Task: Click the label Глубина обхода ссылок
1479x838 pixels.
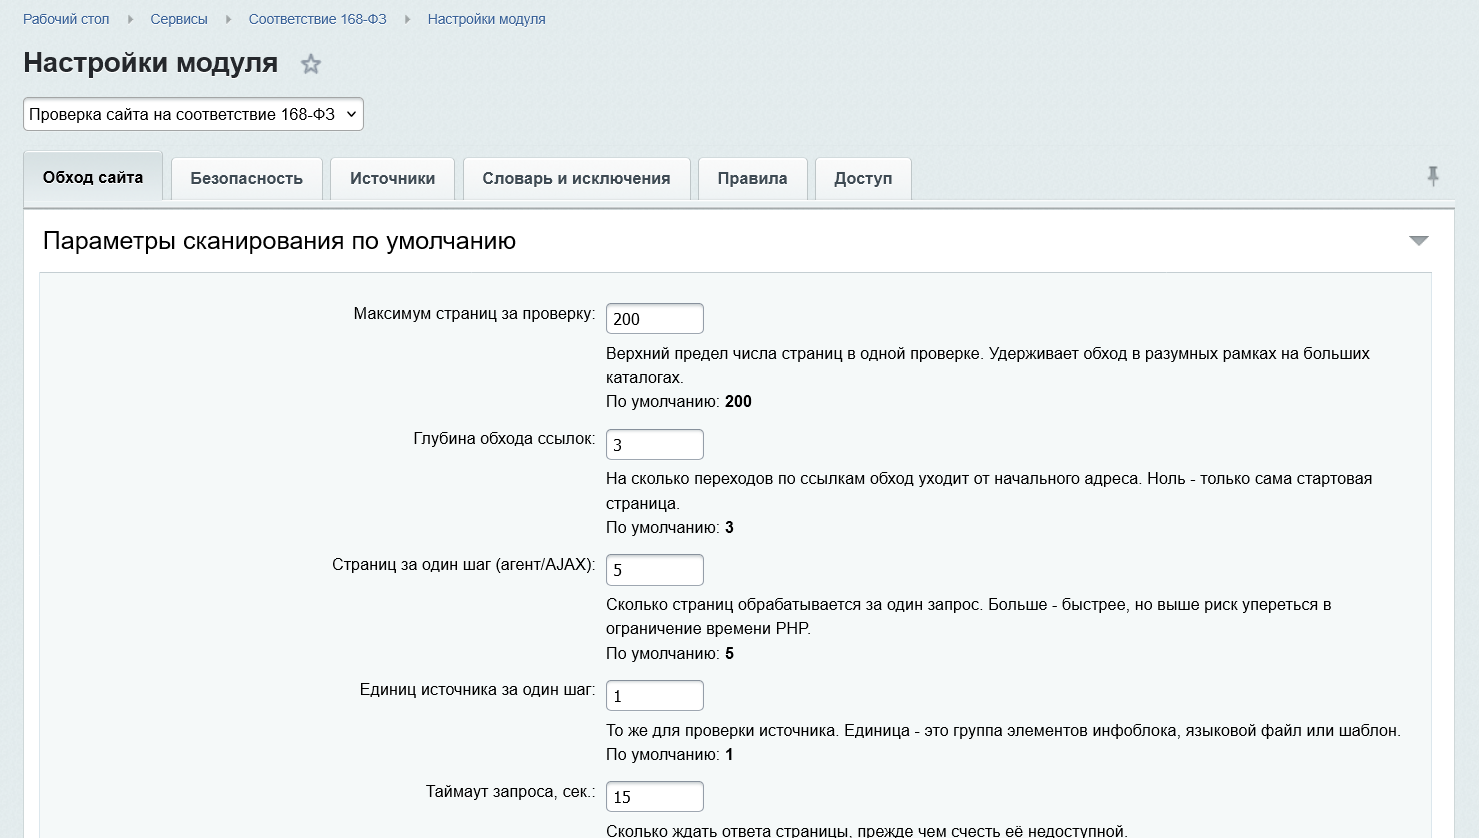Action: click(504, 439)
